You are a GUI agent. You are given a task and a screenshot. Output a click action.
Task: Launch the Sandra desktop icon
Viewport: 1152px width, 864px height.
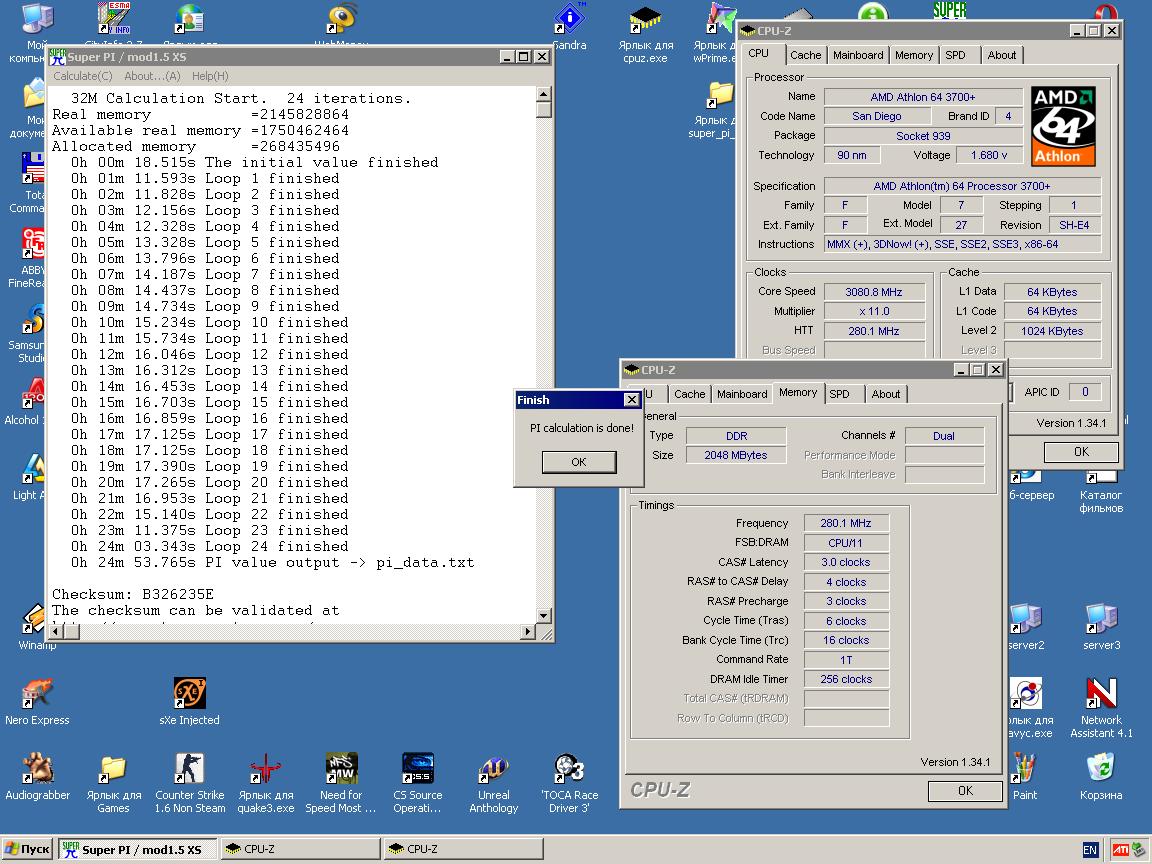[569, 28]
